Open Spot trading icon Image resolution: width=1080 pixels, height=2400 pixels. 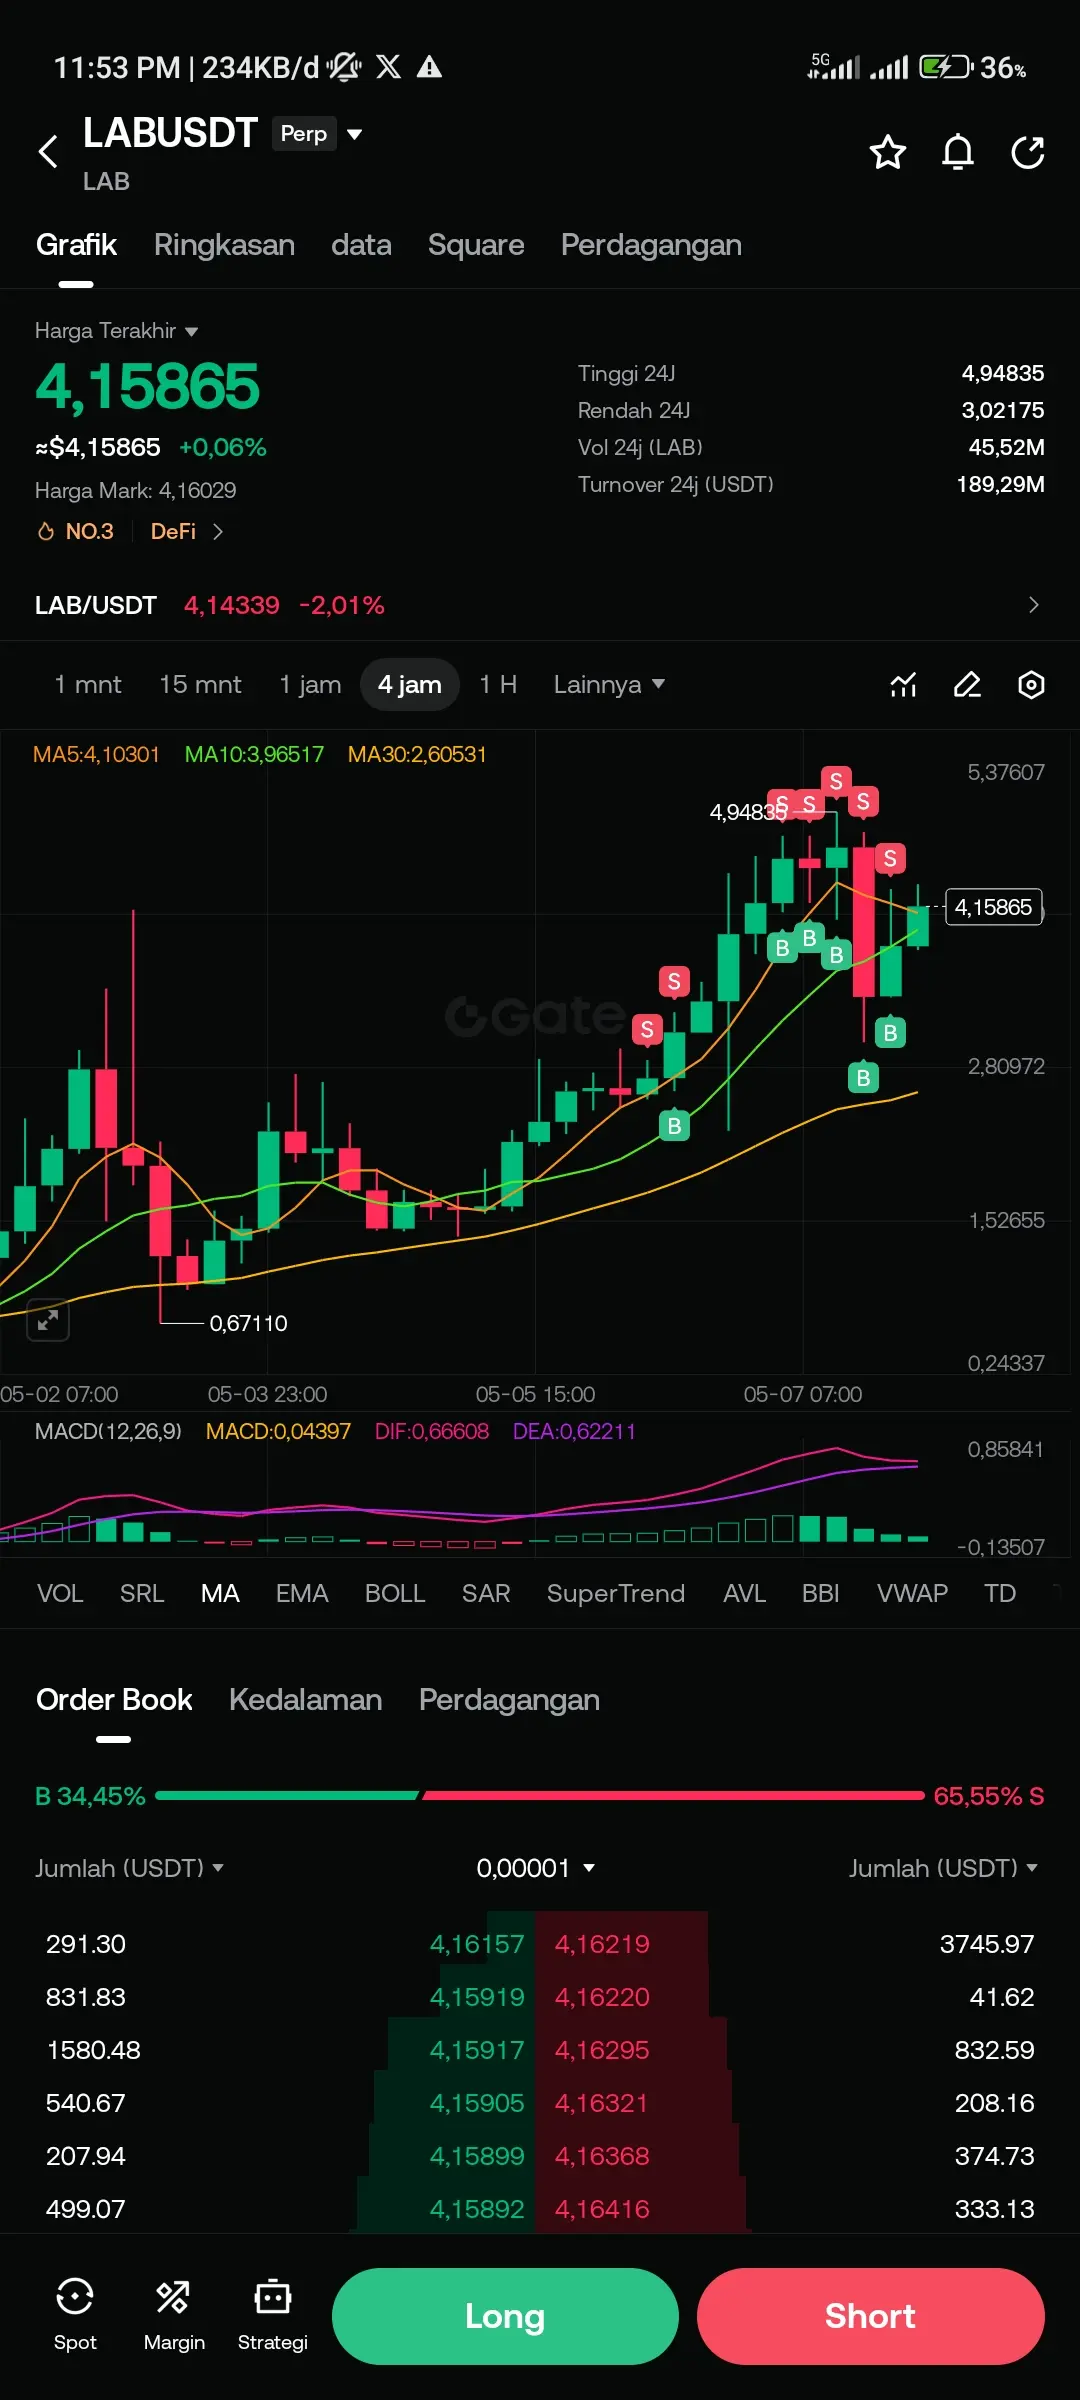(x=75, y=2314)
